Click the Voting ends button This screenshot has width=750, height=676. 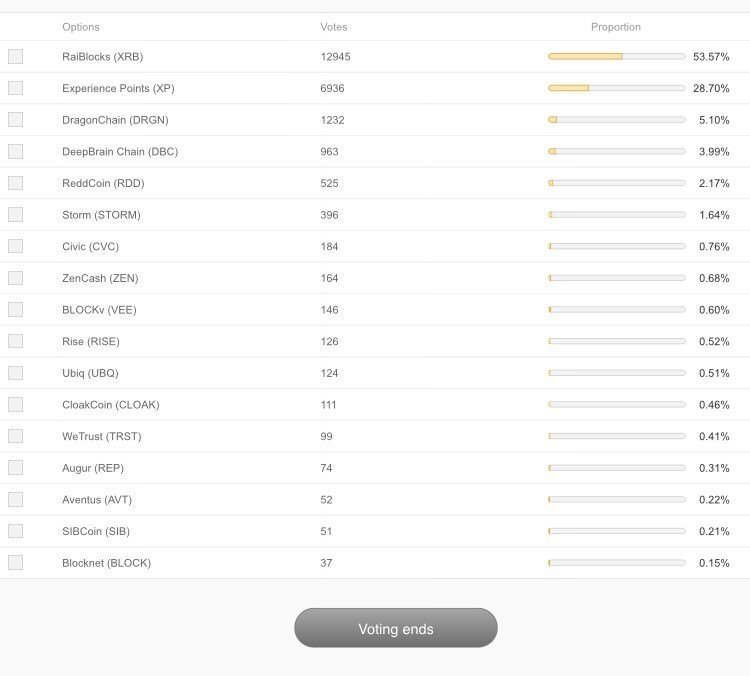pos(396,628)
